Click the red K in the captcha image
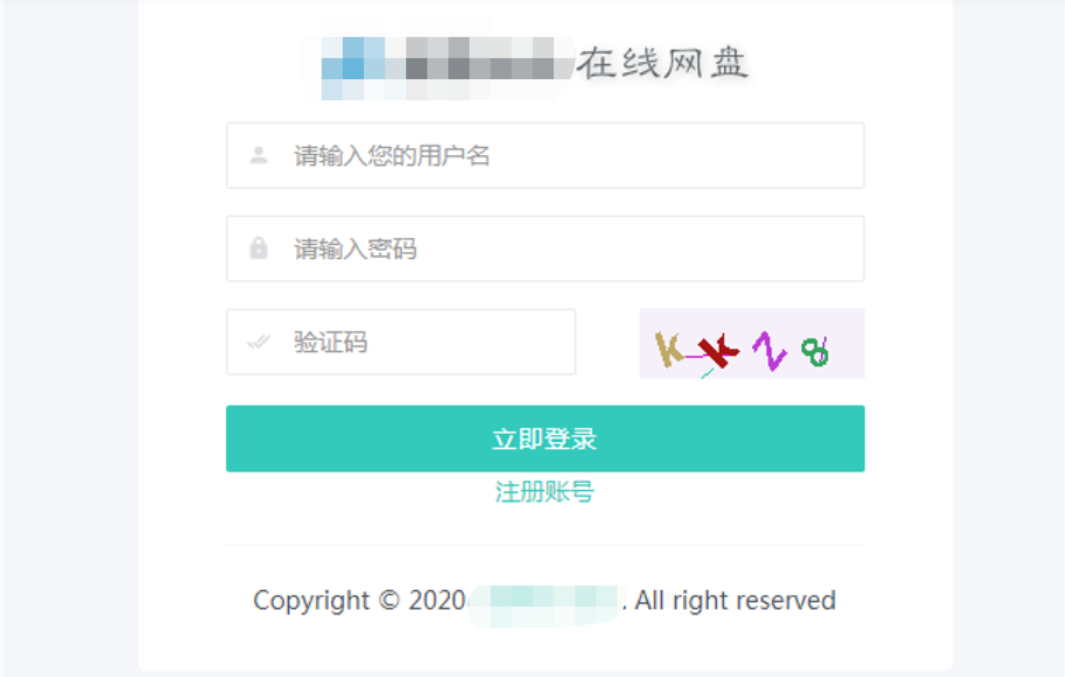The height and width of the screenshot is (677, 1065). point(719,351)
